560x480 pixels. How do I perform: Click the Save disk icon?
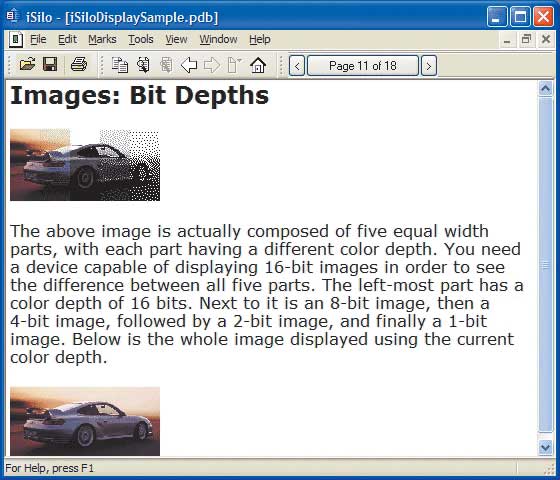(50, 65)
